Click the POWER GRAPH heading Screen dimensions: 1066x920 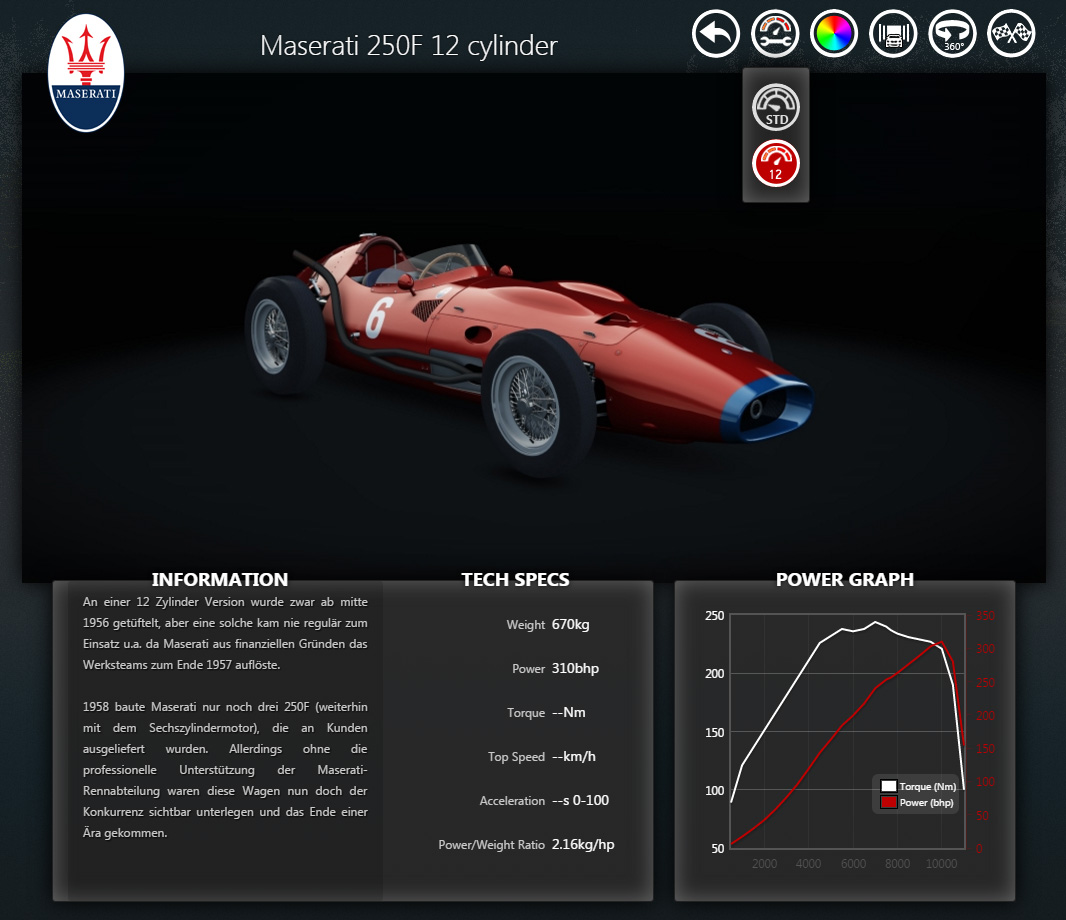click(x=845, y=579)
